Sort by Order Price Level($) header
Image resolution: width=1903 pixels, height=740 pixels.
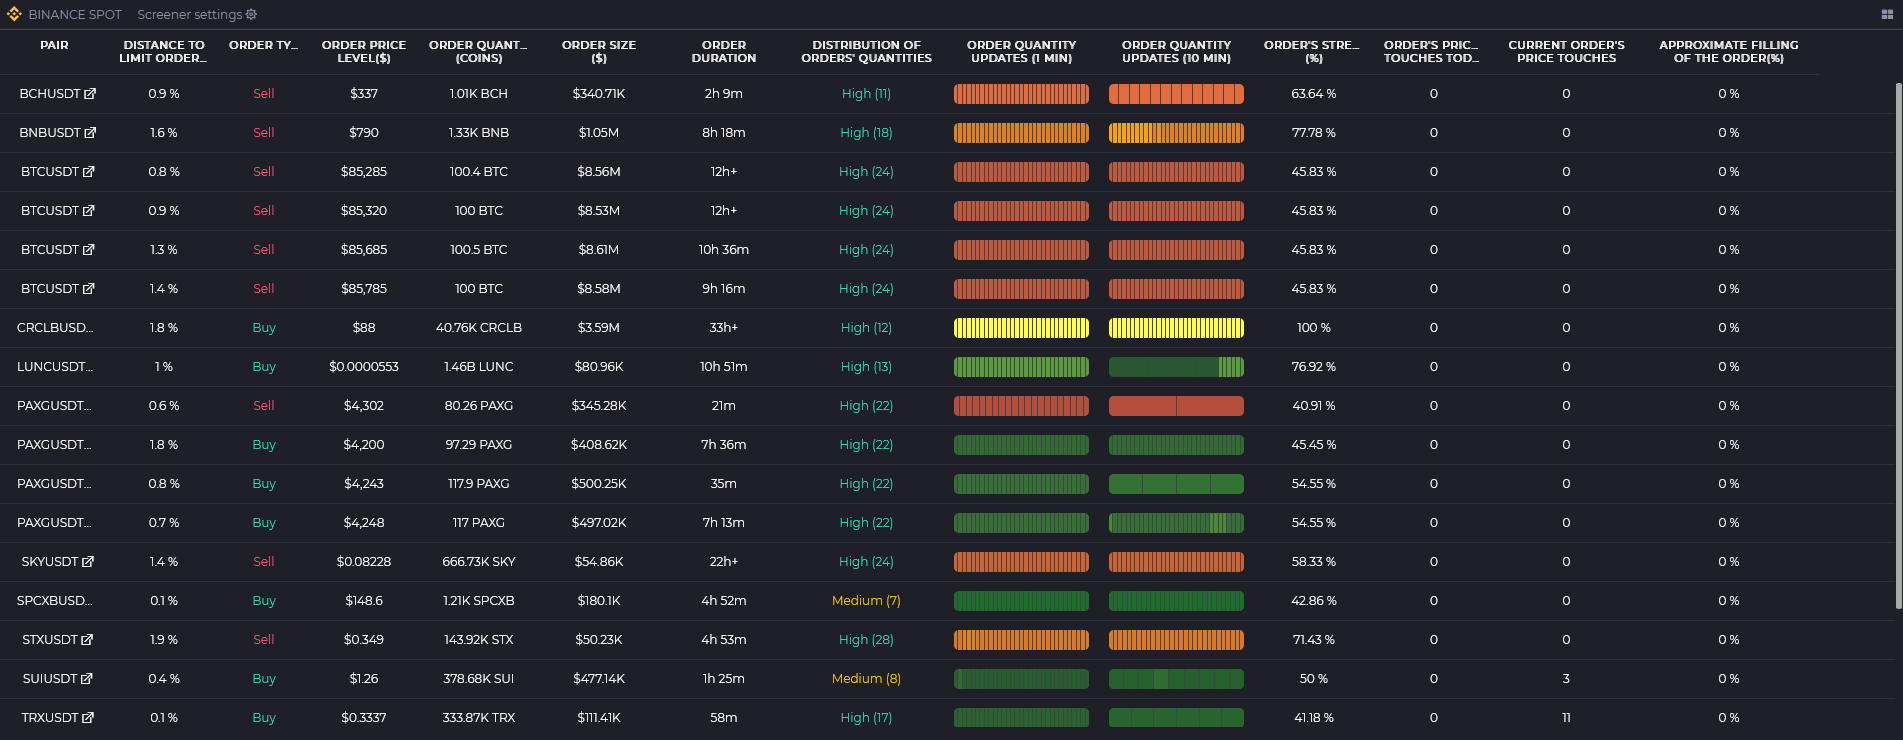pyautogui.click(x=364, y=51)
